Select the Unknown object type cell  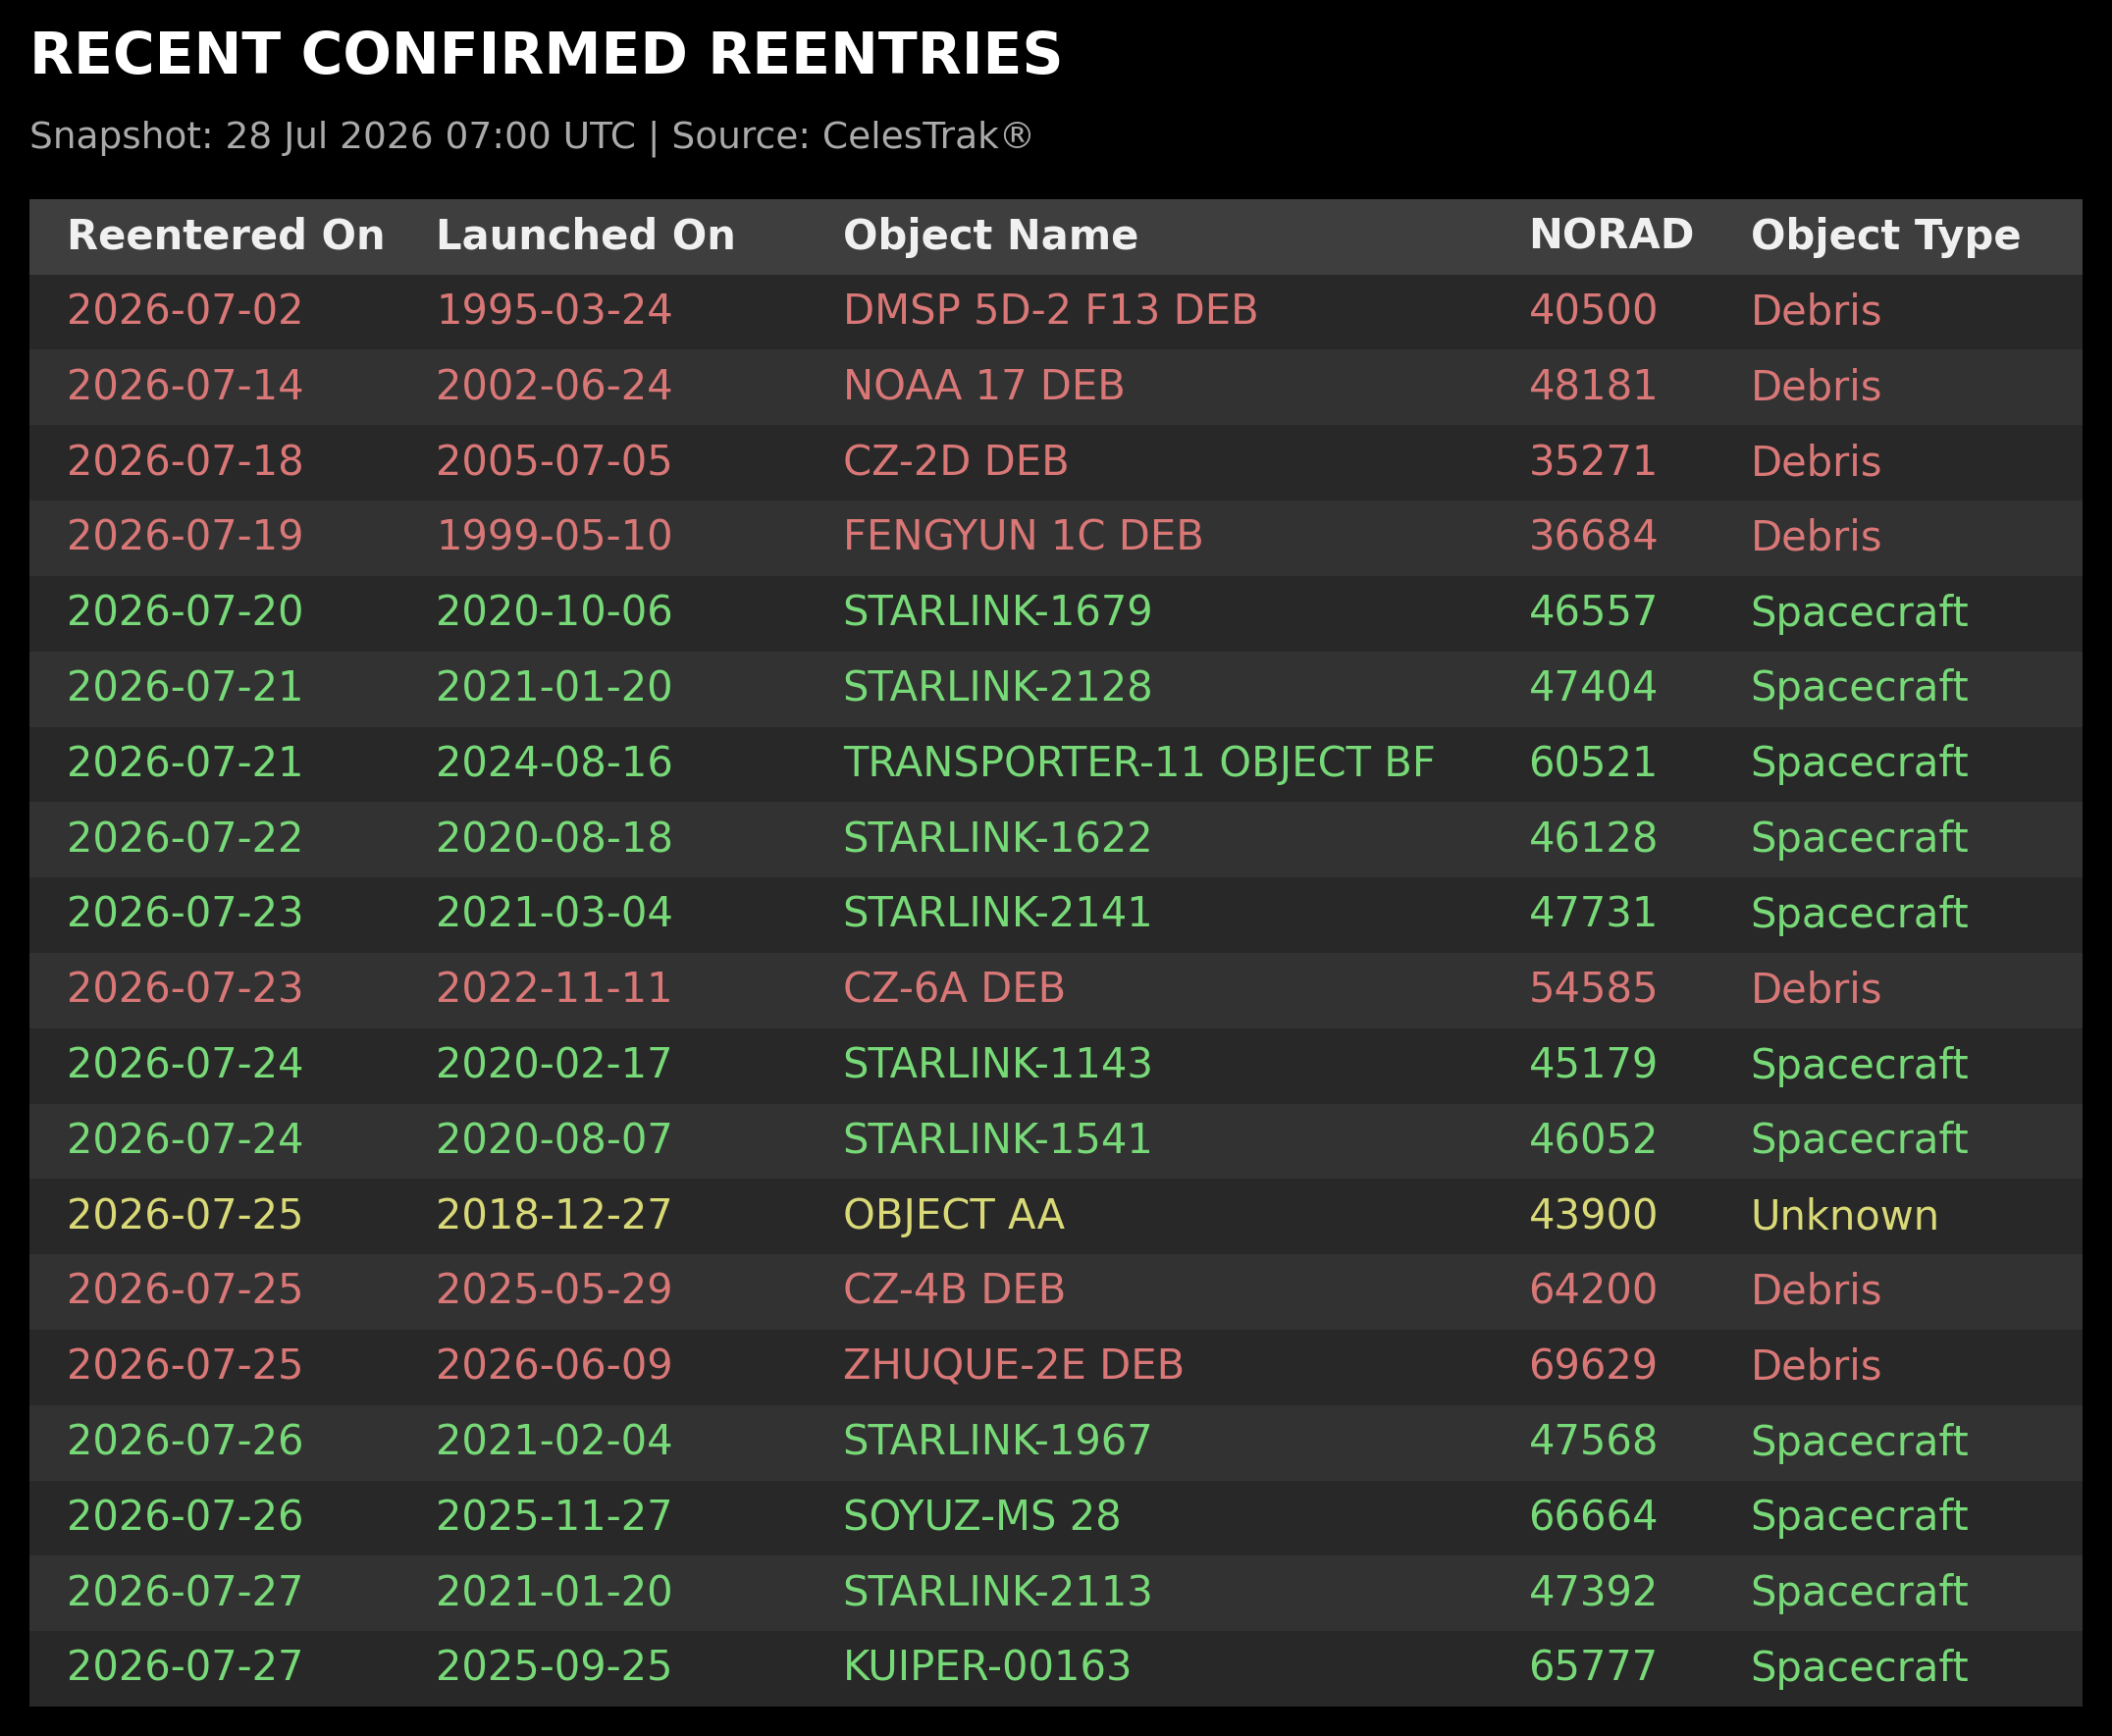point(1844,1215)
